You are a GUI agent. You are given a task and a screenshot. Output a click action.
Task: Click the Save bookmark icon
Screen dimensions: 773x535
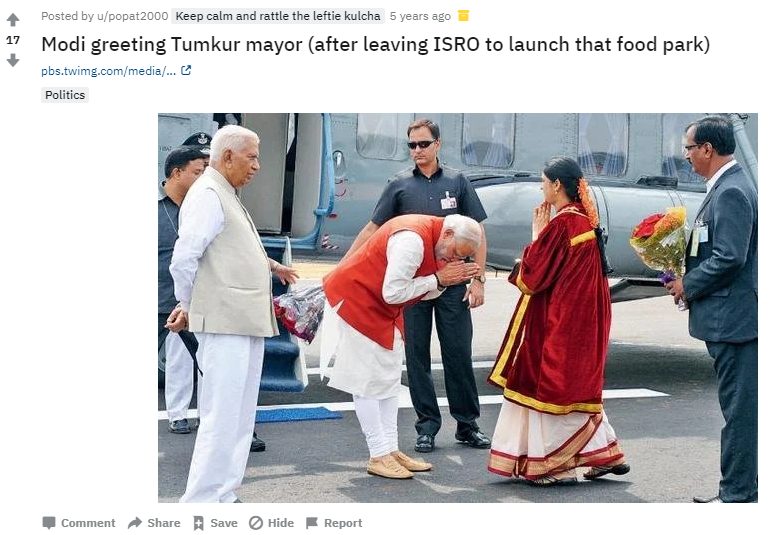199,523
